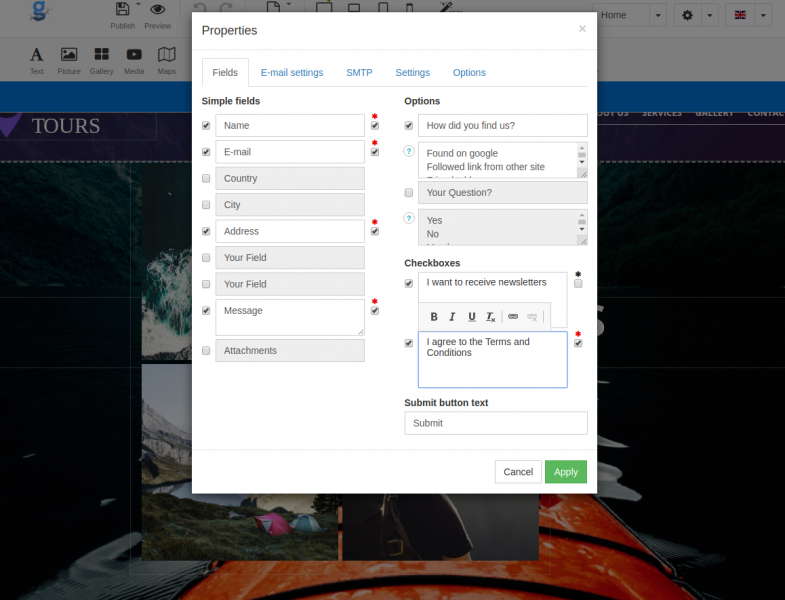Toggle the How did you find us? checkbox
Screen dimensions: 785x600
(x=409, y=125)
